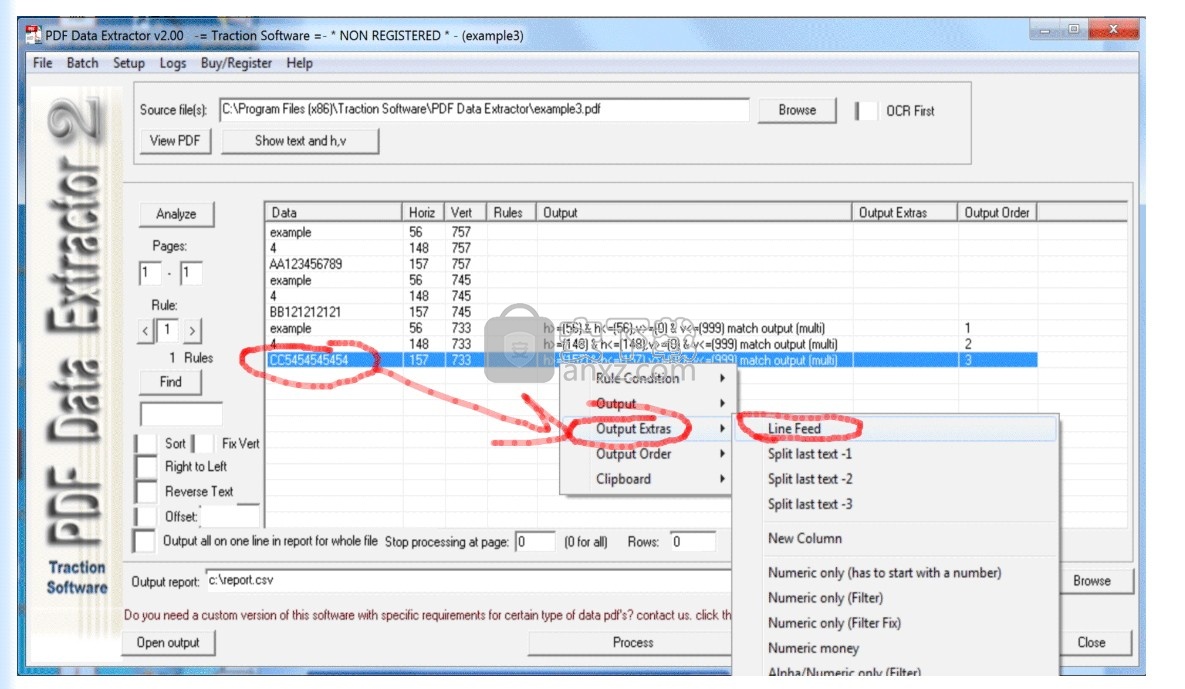Screen dimensions: 1185x689
Task: Enable the Right to Left checkbox
Action: tap(147, 467)
